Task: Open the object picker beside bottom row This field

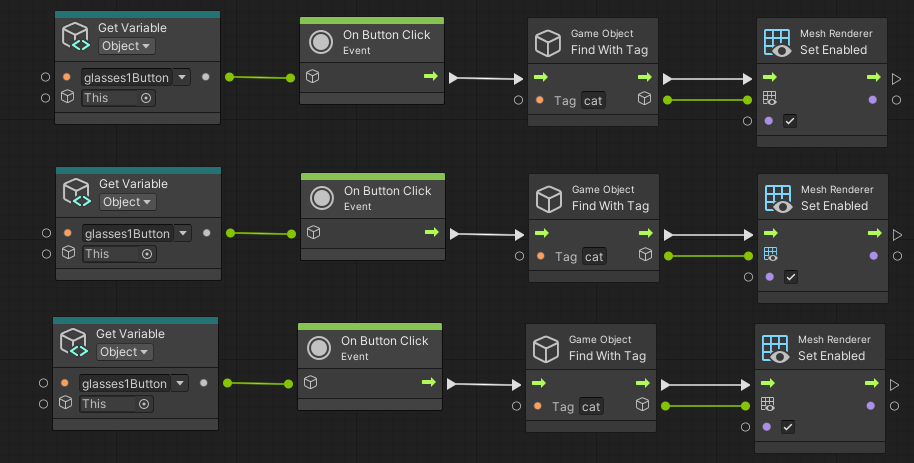Action: tap(144, 404)
